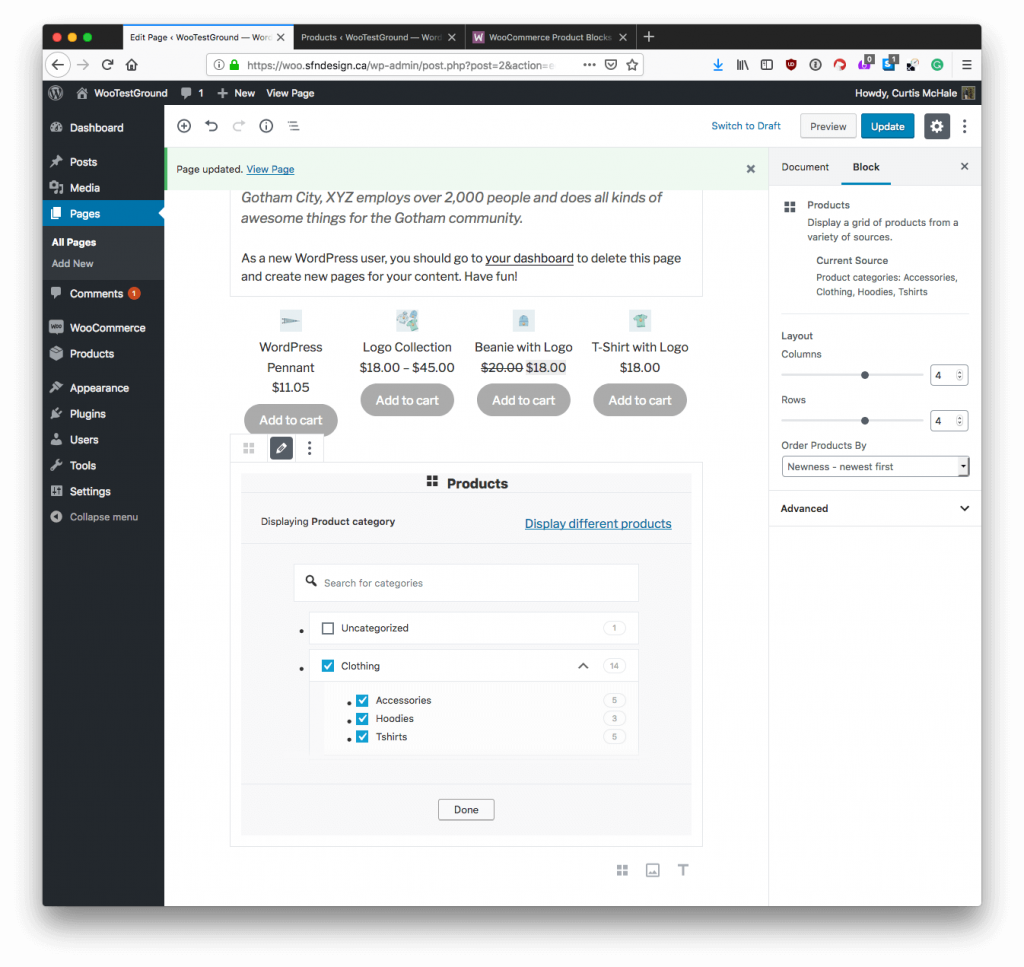Collapse the Clothing category chevron
Image resolution: width=1024 pixels, height=967 pixels.
click(x=583, y=666)
